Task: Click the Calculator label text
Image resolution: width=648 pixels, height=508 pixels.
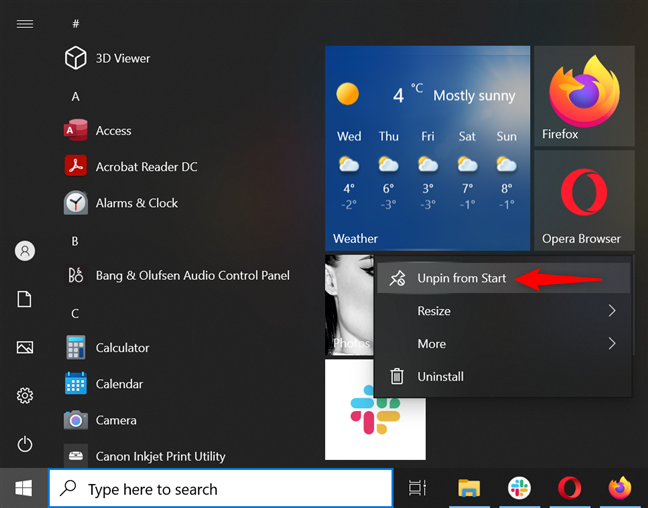Action: click(x=122, y=348)
